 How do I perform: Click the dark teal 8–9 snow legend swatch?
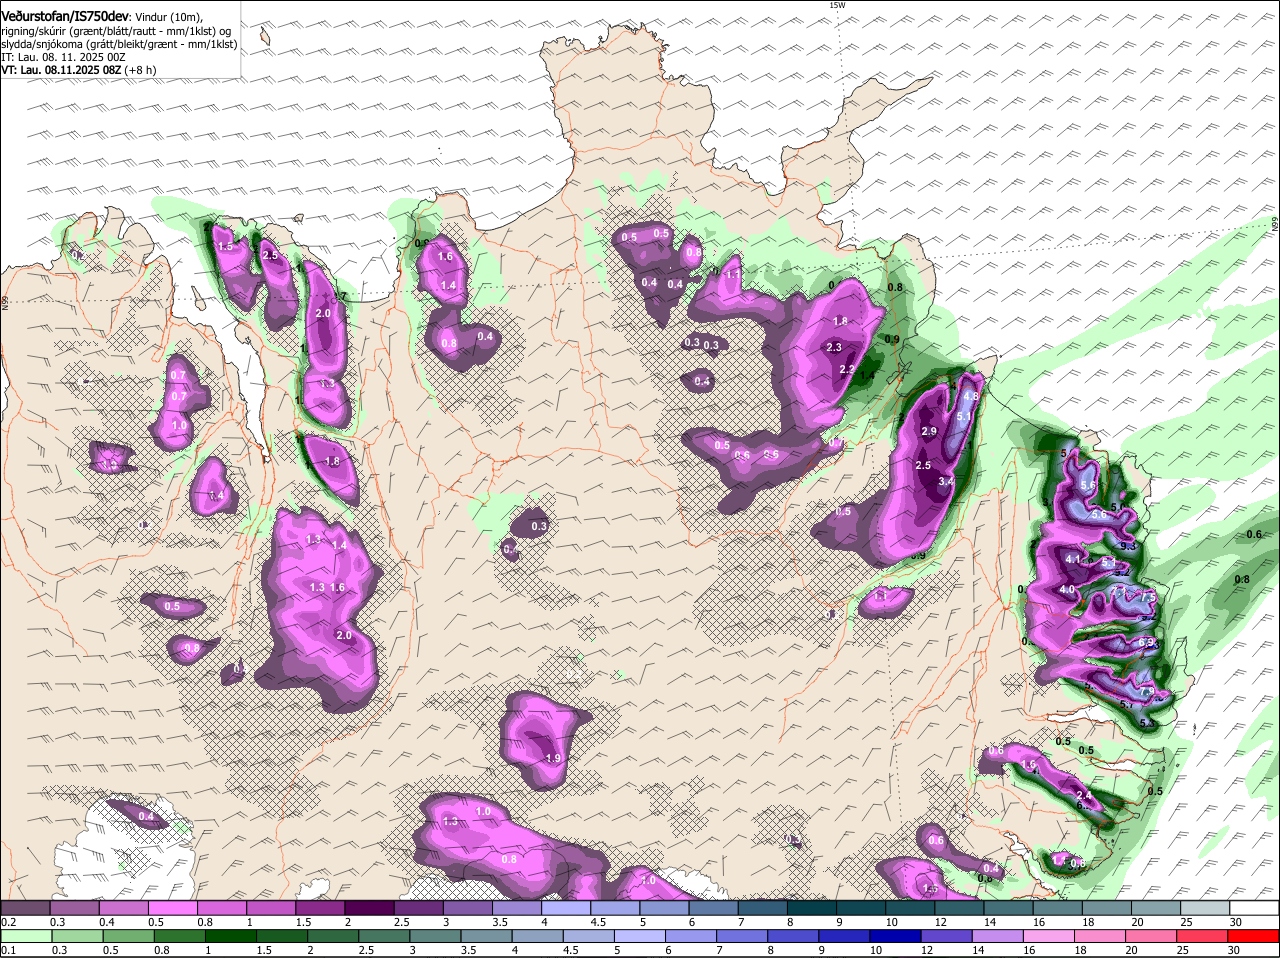tap(813, 907)
